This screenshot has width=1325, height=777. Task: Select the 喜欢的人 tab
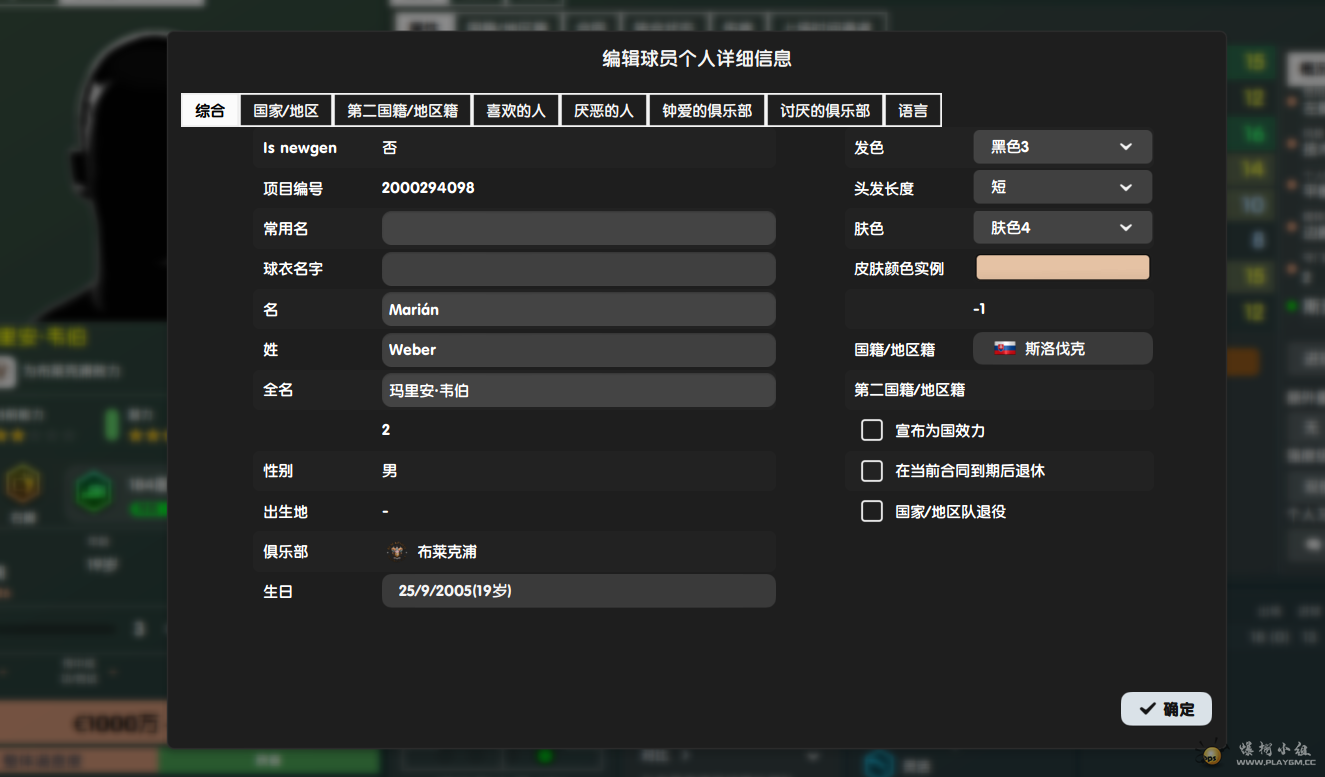coord(516,110)
